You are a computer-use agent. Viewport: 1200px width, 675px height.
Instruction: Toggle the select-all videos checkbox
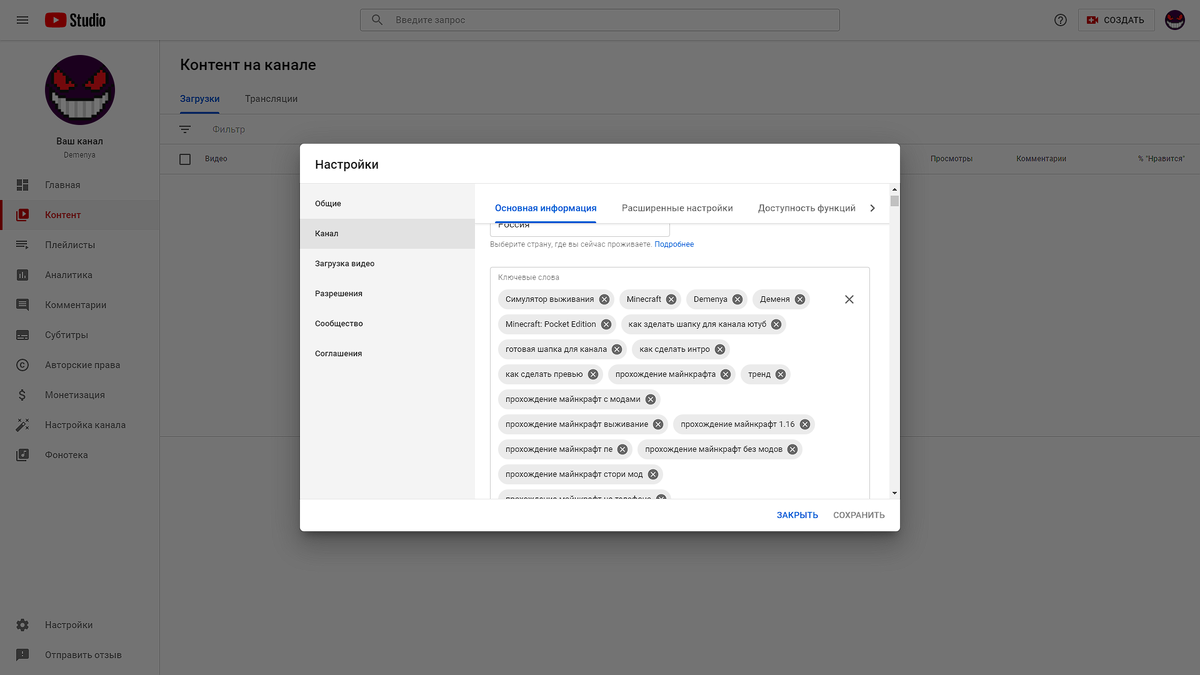pyautogui.click(x=185, y=159)
